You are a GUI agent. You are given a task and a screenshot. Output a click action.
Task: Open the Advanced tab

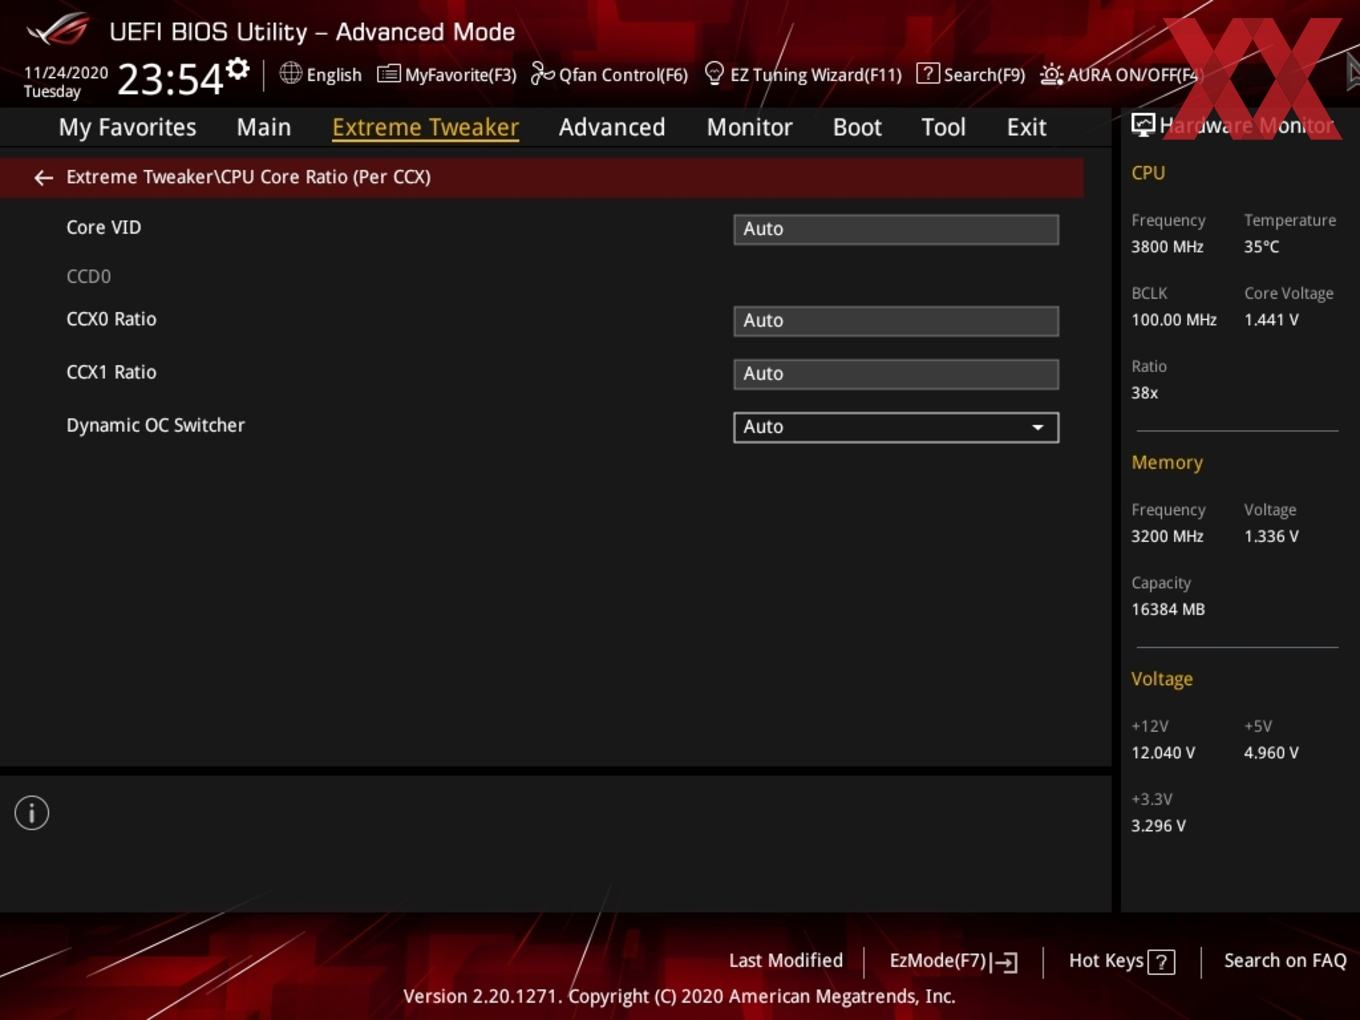click(x=612, y=127)
